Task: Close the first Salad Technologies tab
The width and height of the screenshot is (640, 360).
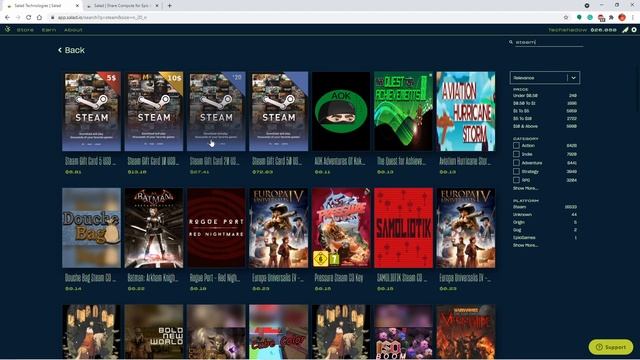Action: click(78, 6)
